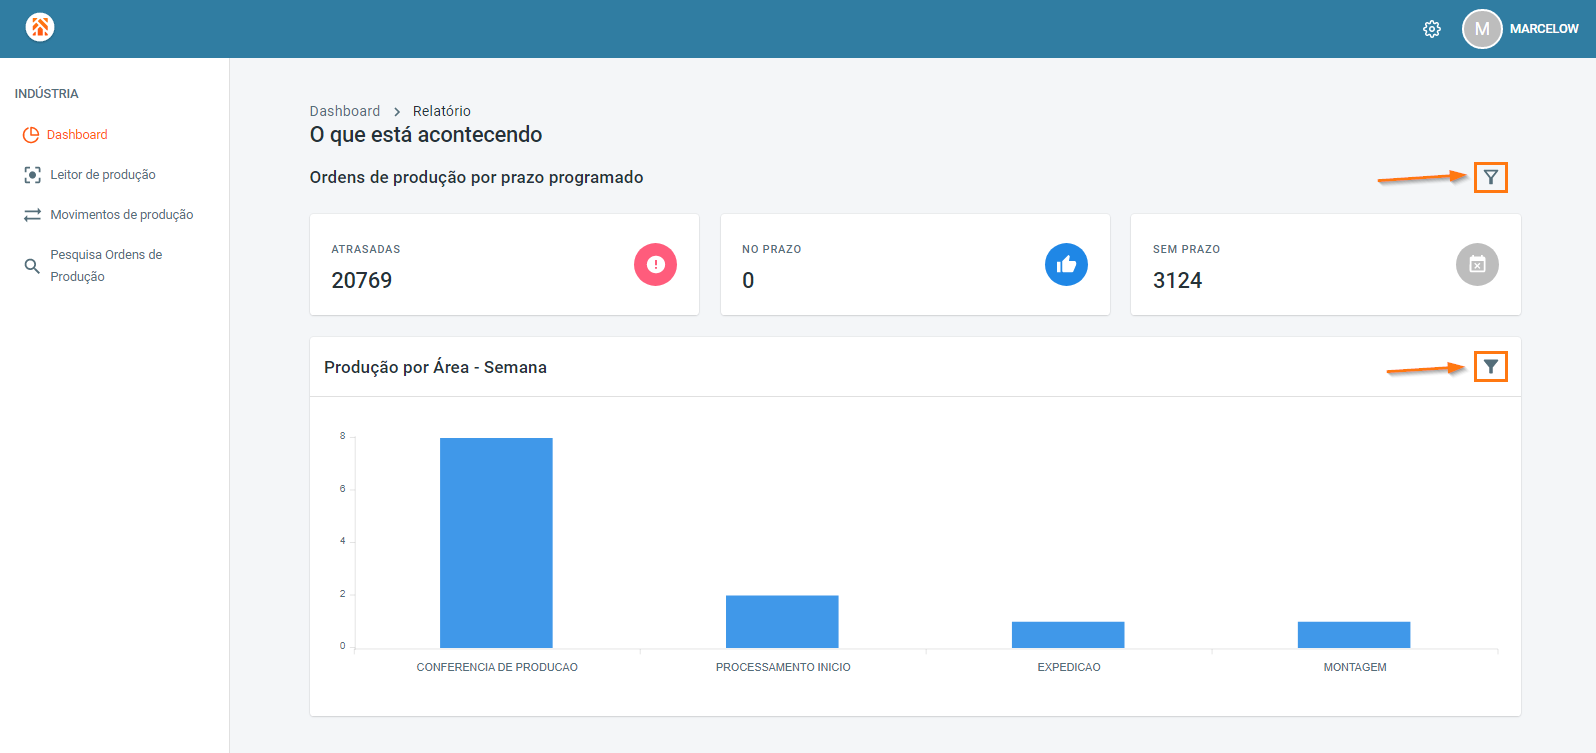The height and width of the screenshot is (753, 1596).
Task: Open filter for Ordens de produção por prazo
Action: click(1490, 177)
